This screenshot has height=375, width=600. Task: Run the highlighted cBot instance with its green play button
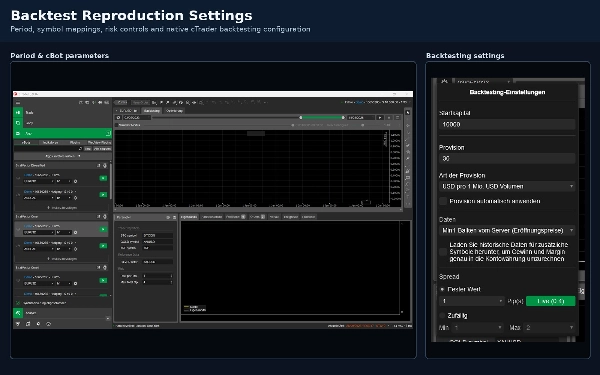click(103, 229)
